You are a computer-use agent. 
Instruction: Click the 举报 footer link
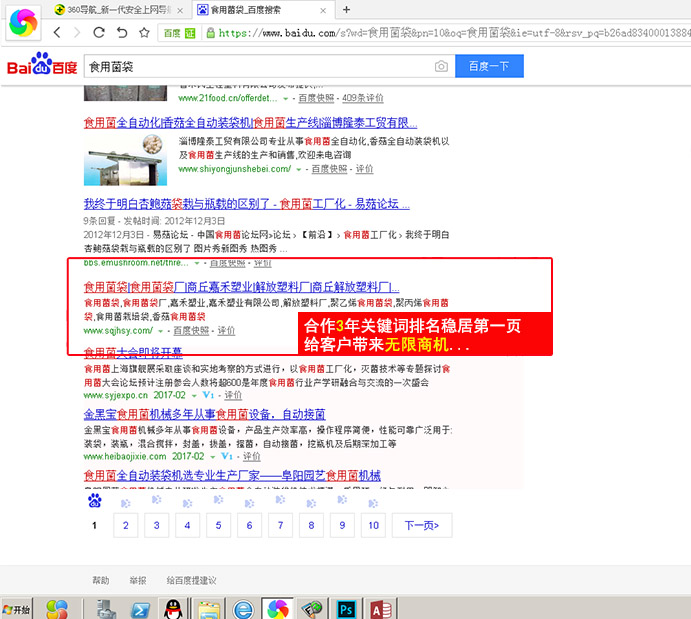point(137,581)
